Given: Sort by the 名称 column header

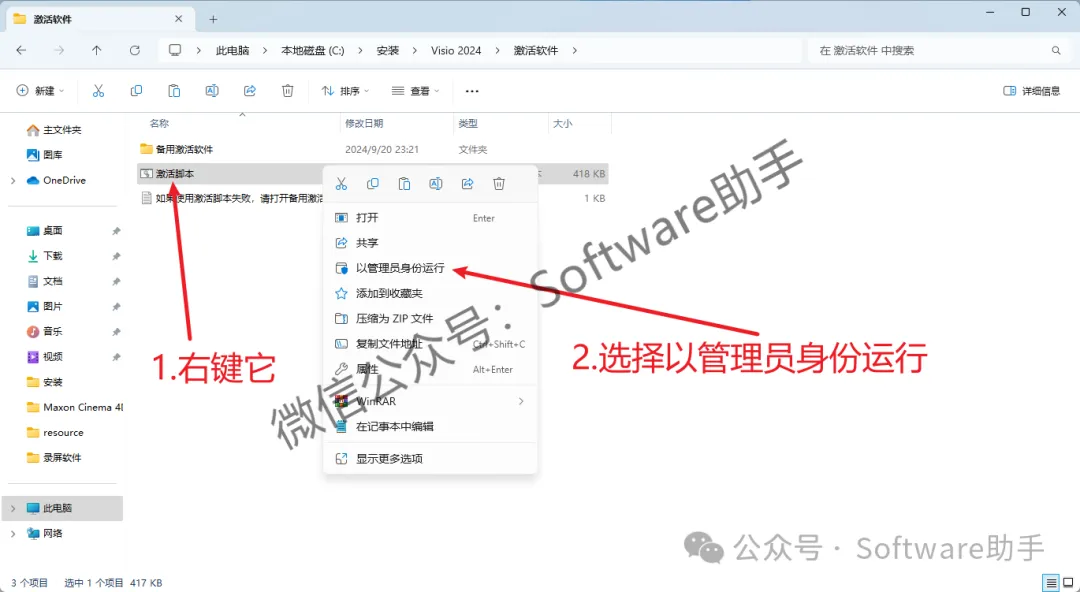Looking at the screenshot, I should [159, 123].
